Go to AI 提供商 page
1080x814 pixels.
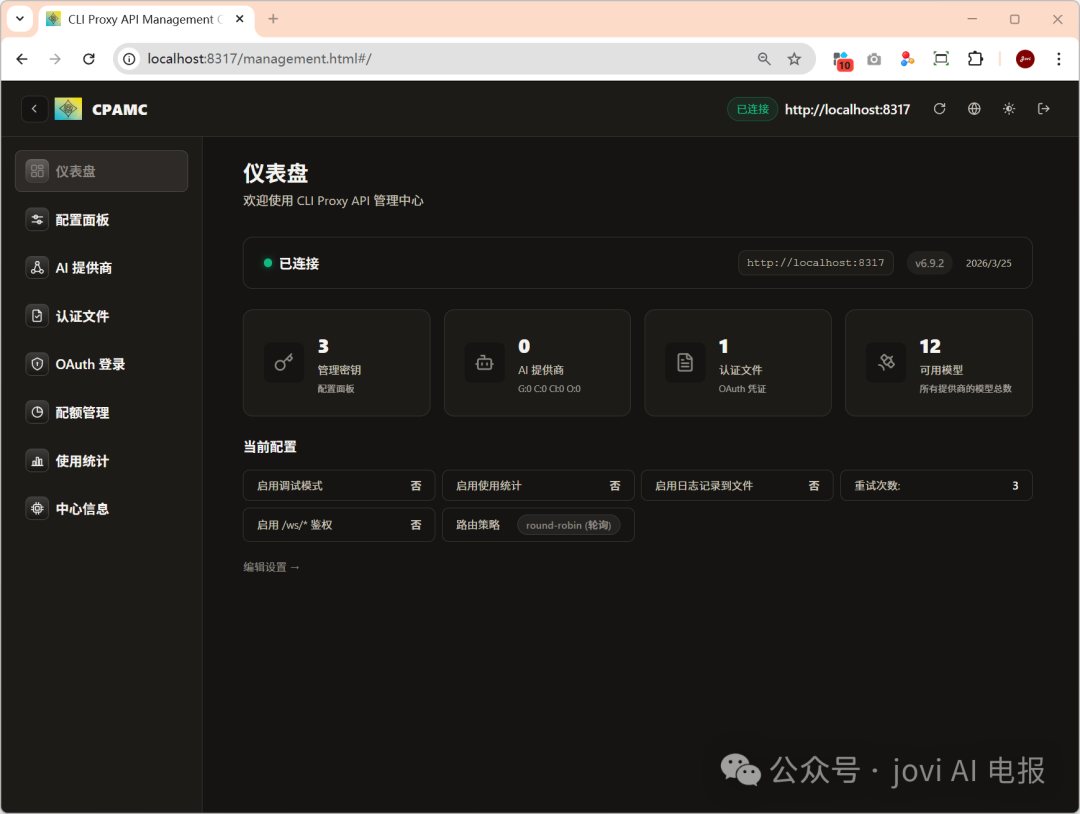click(x=101, y=268)
